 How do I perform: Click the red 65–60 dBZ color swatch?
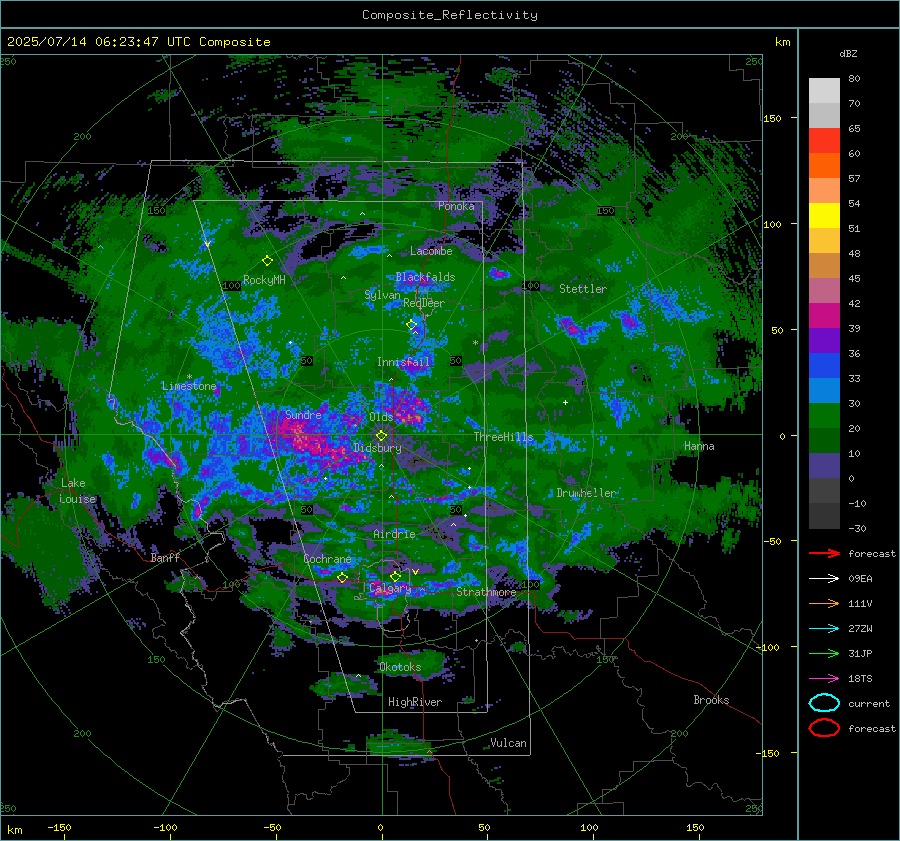point(824,141)
